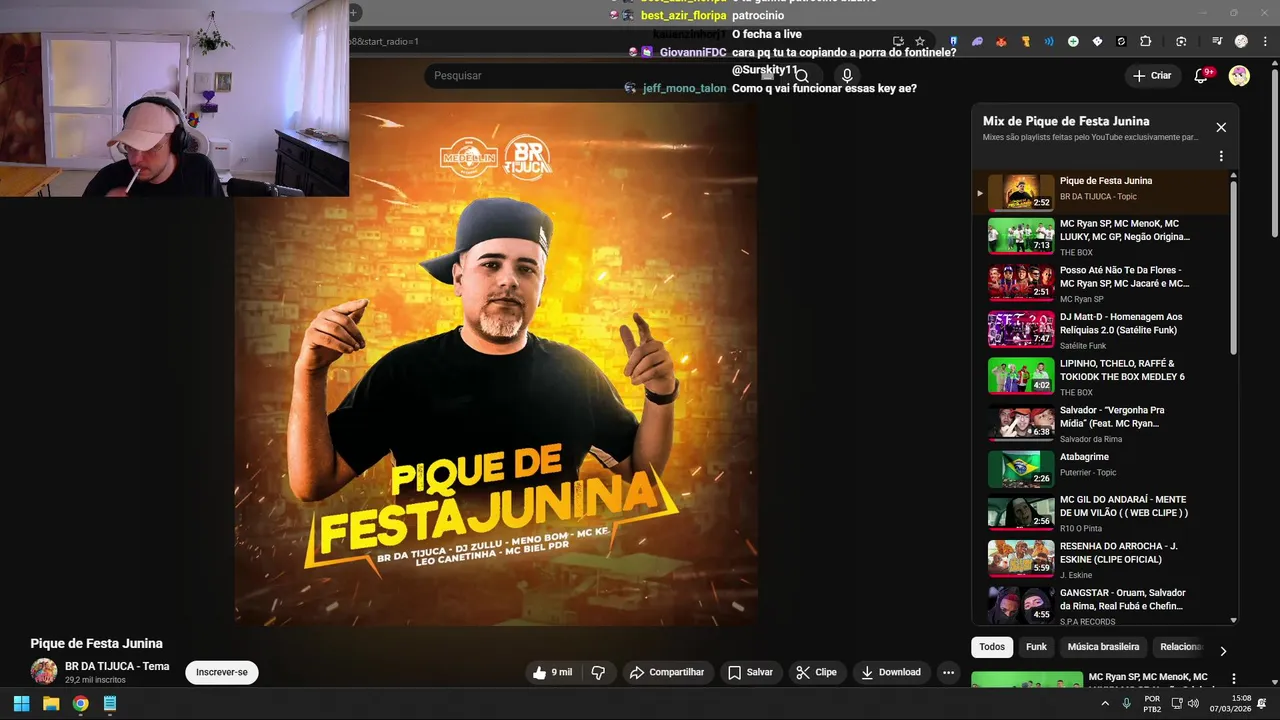
Task: Show hidden system tray icons chevron
Action: [1105, 703]
